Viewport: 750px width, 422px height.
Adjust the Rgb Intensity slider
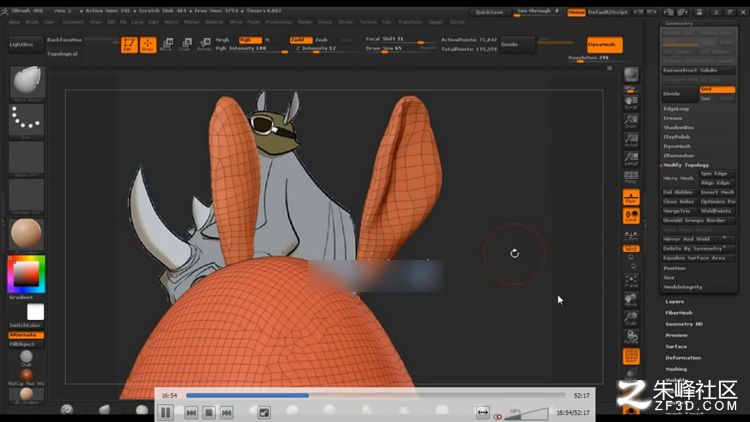click(x=251, y=49)
